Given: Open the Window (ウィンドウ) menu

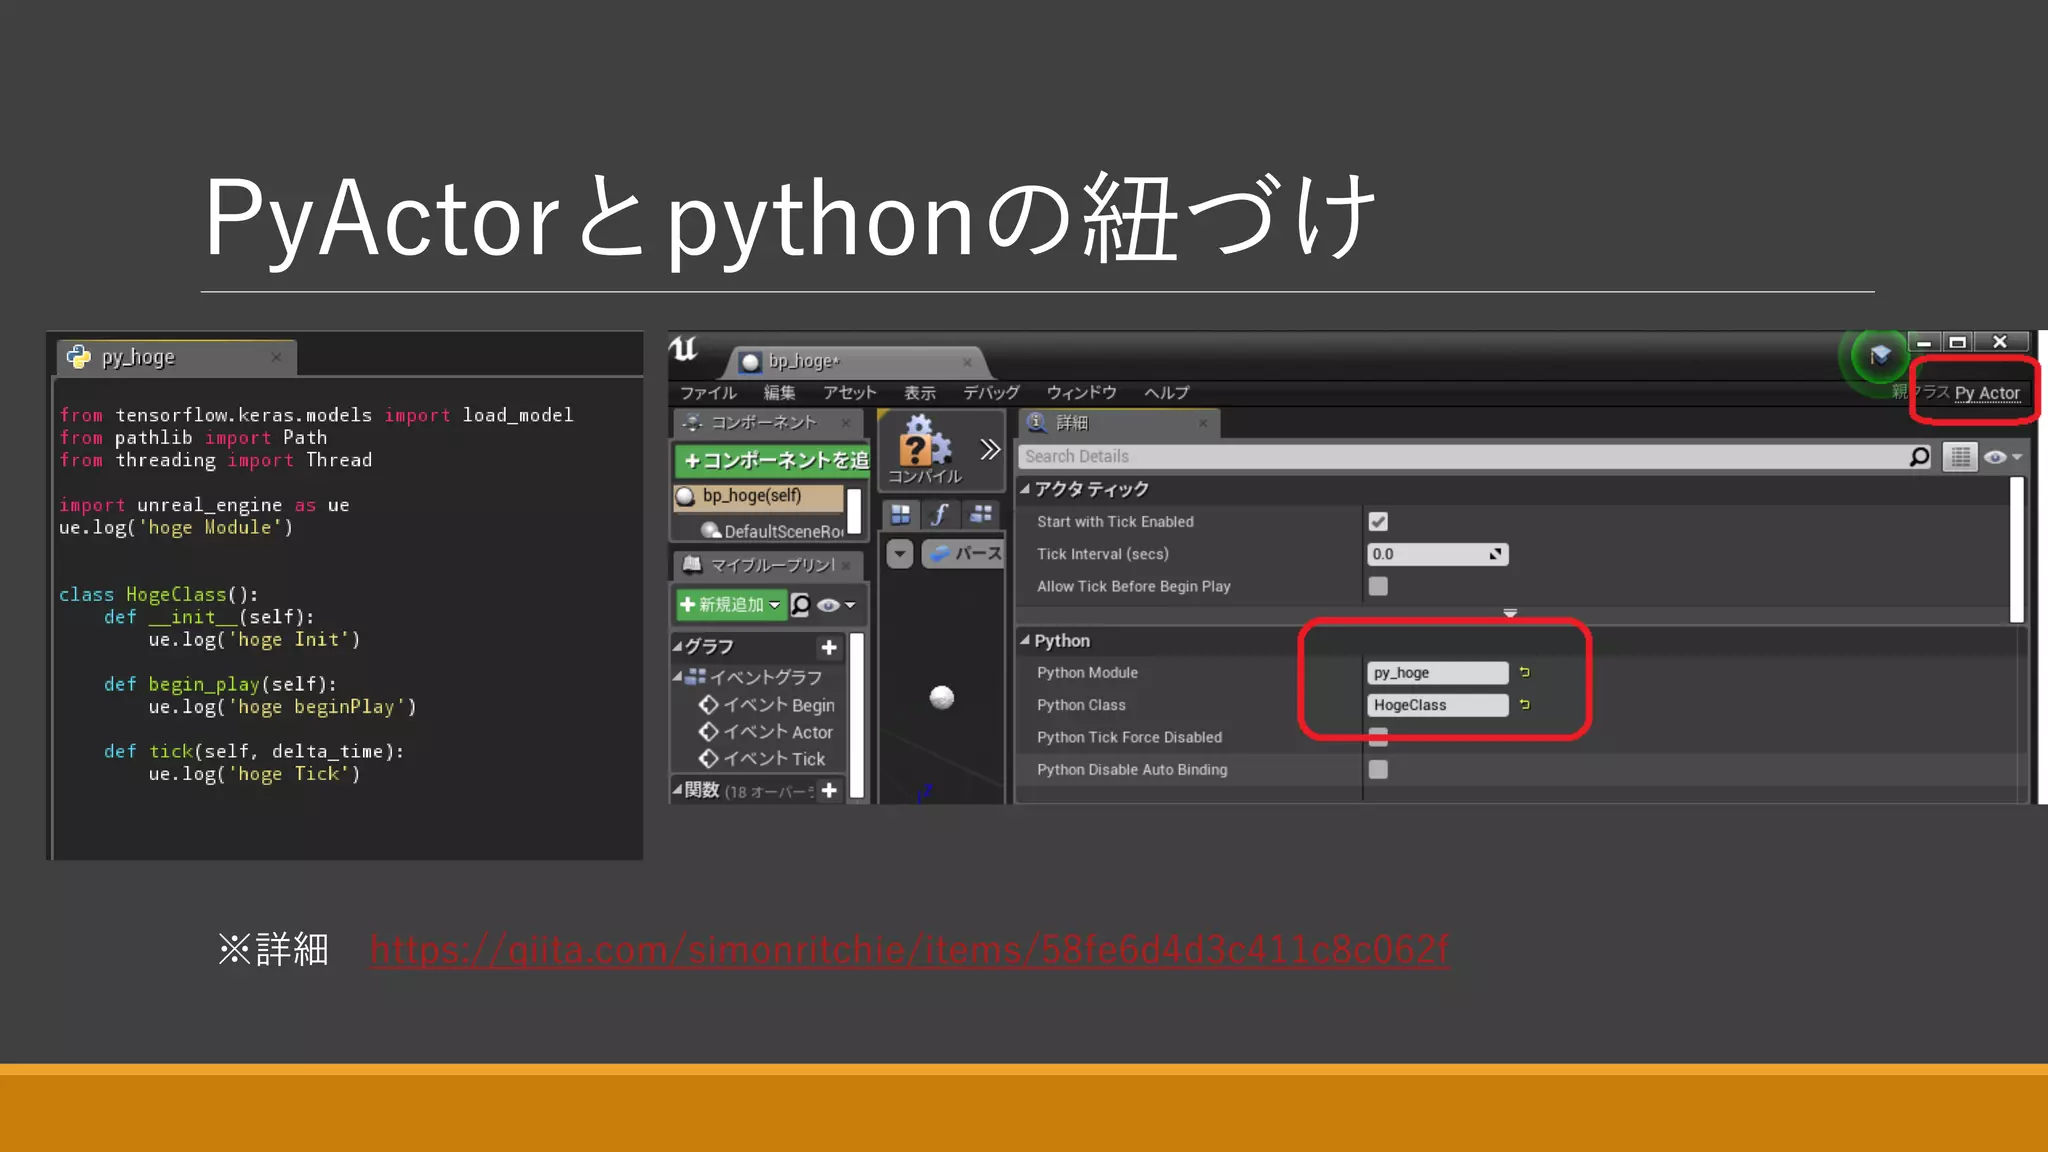Looking at the screenshot, I should [x=1081, y=393].
